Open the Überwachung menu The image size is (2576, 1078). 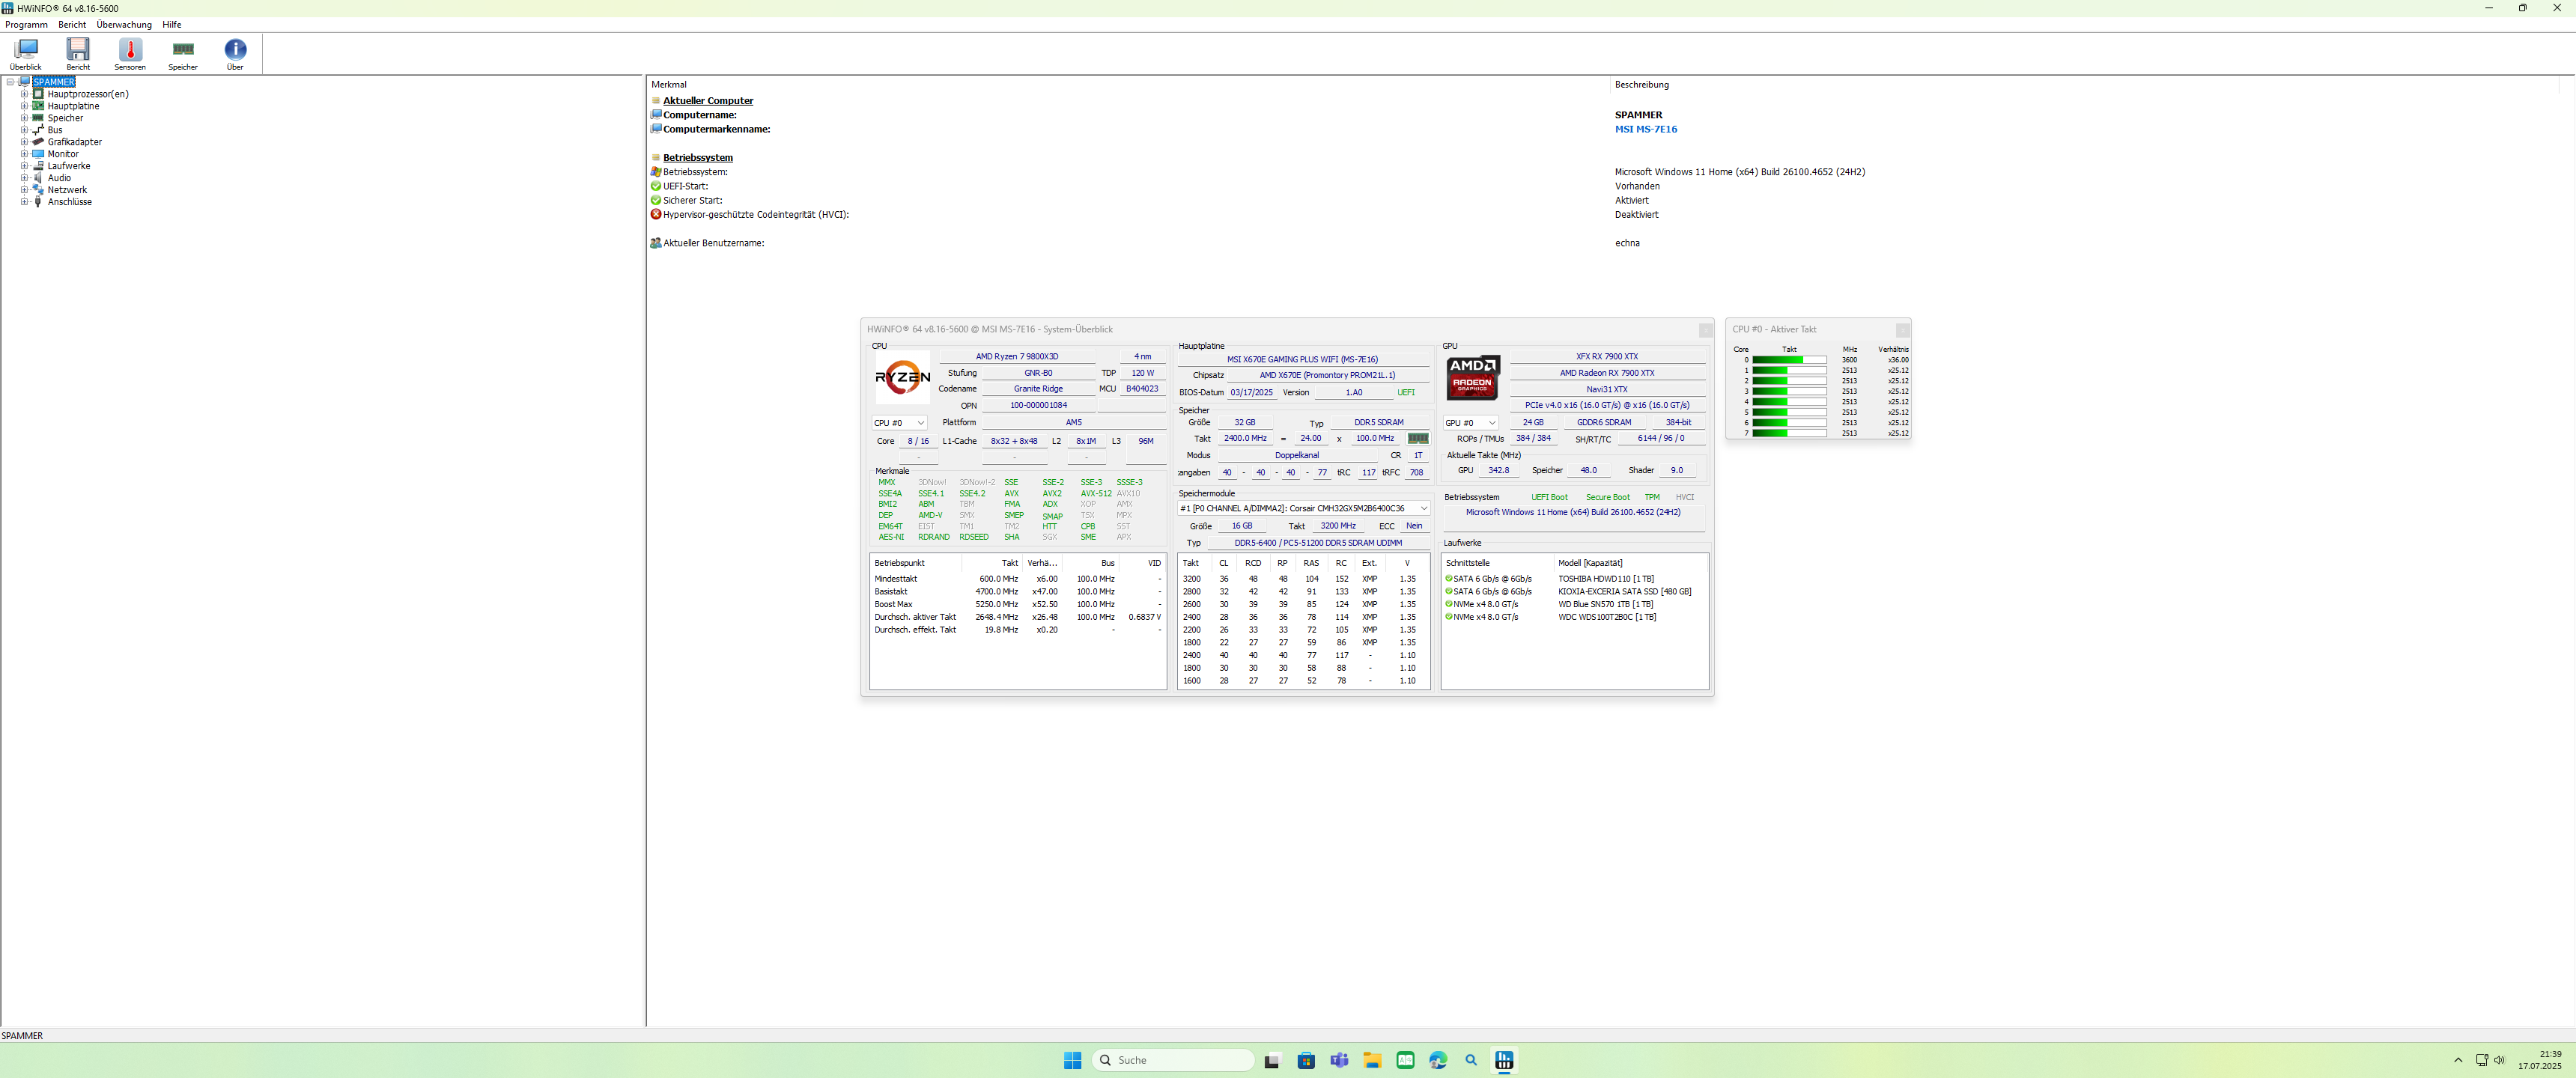(124, 24)
